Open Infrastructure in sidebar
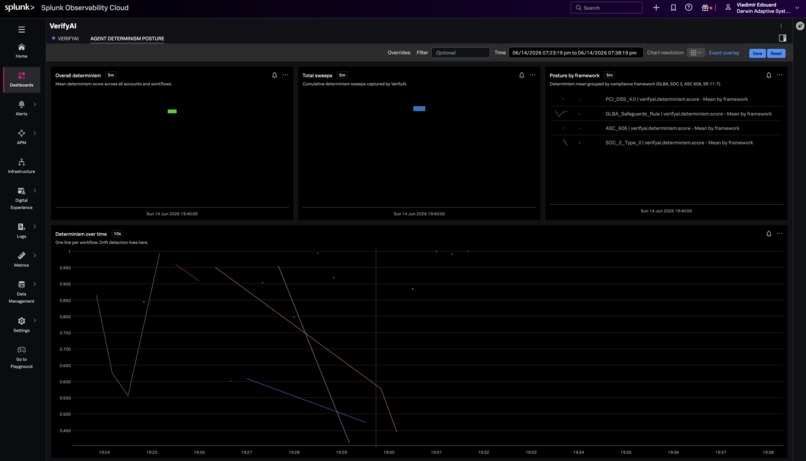Screen dimensions: 806x461 [x=22, y=165]
